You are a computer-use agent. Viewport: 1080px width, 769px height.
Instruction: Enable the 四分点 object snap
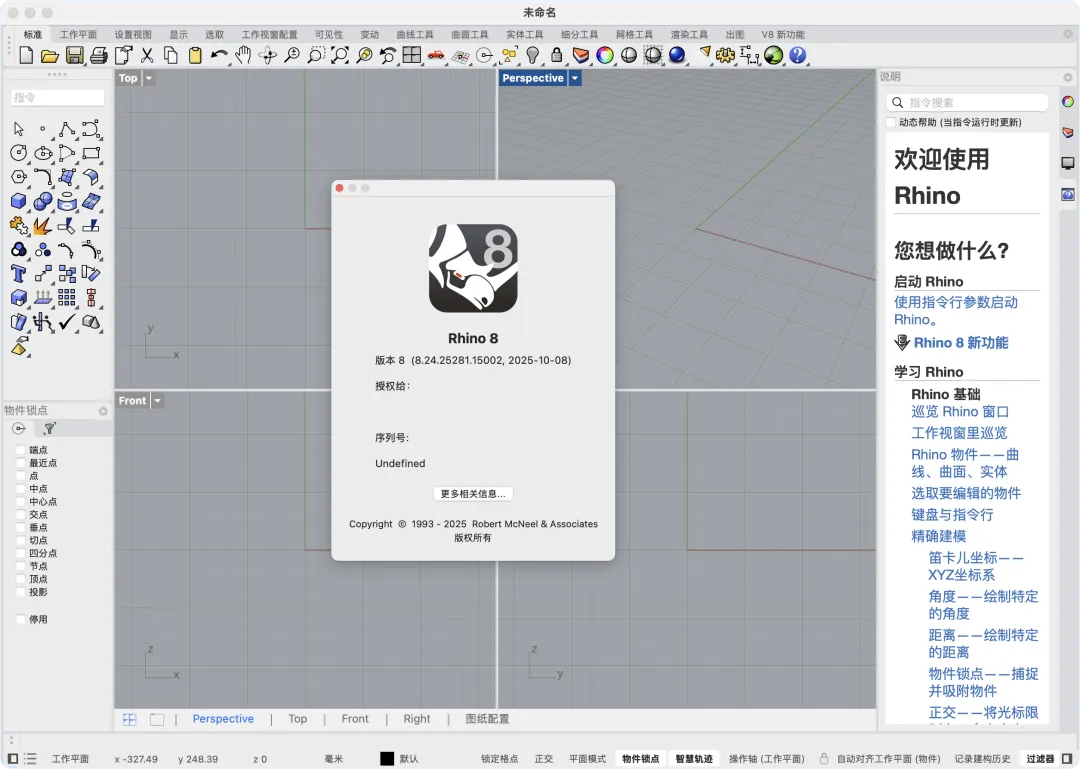point(21,553)
